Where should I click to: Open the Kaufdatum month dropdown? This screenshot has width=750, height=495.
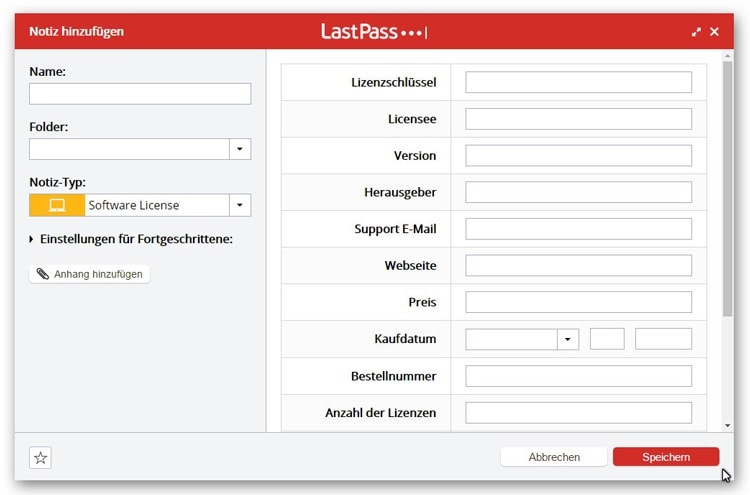coord(568,339)
